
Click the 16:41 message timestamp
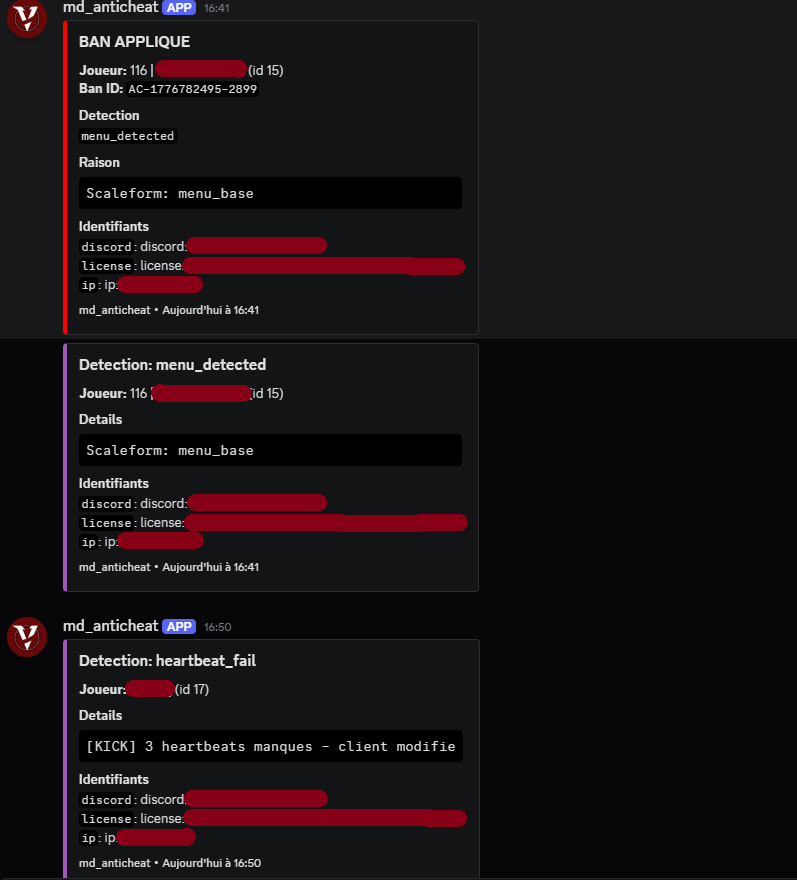click(217, 8)
